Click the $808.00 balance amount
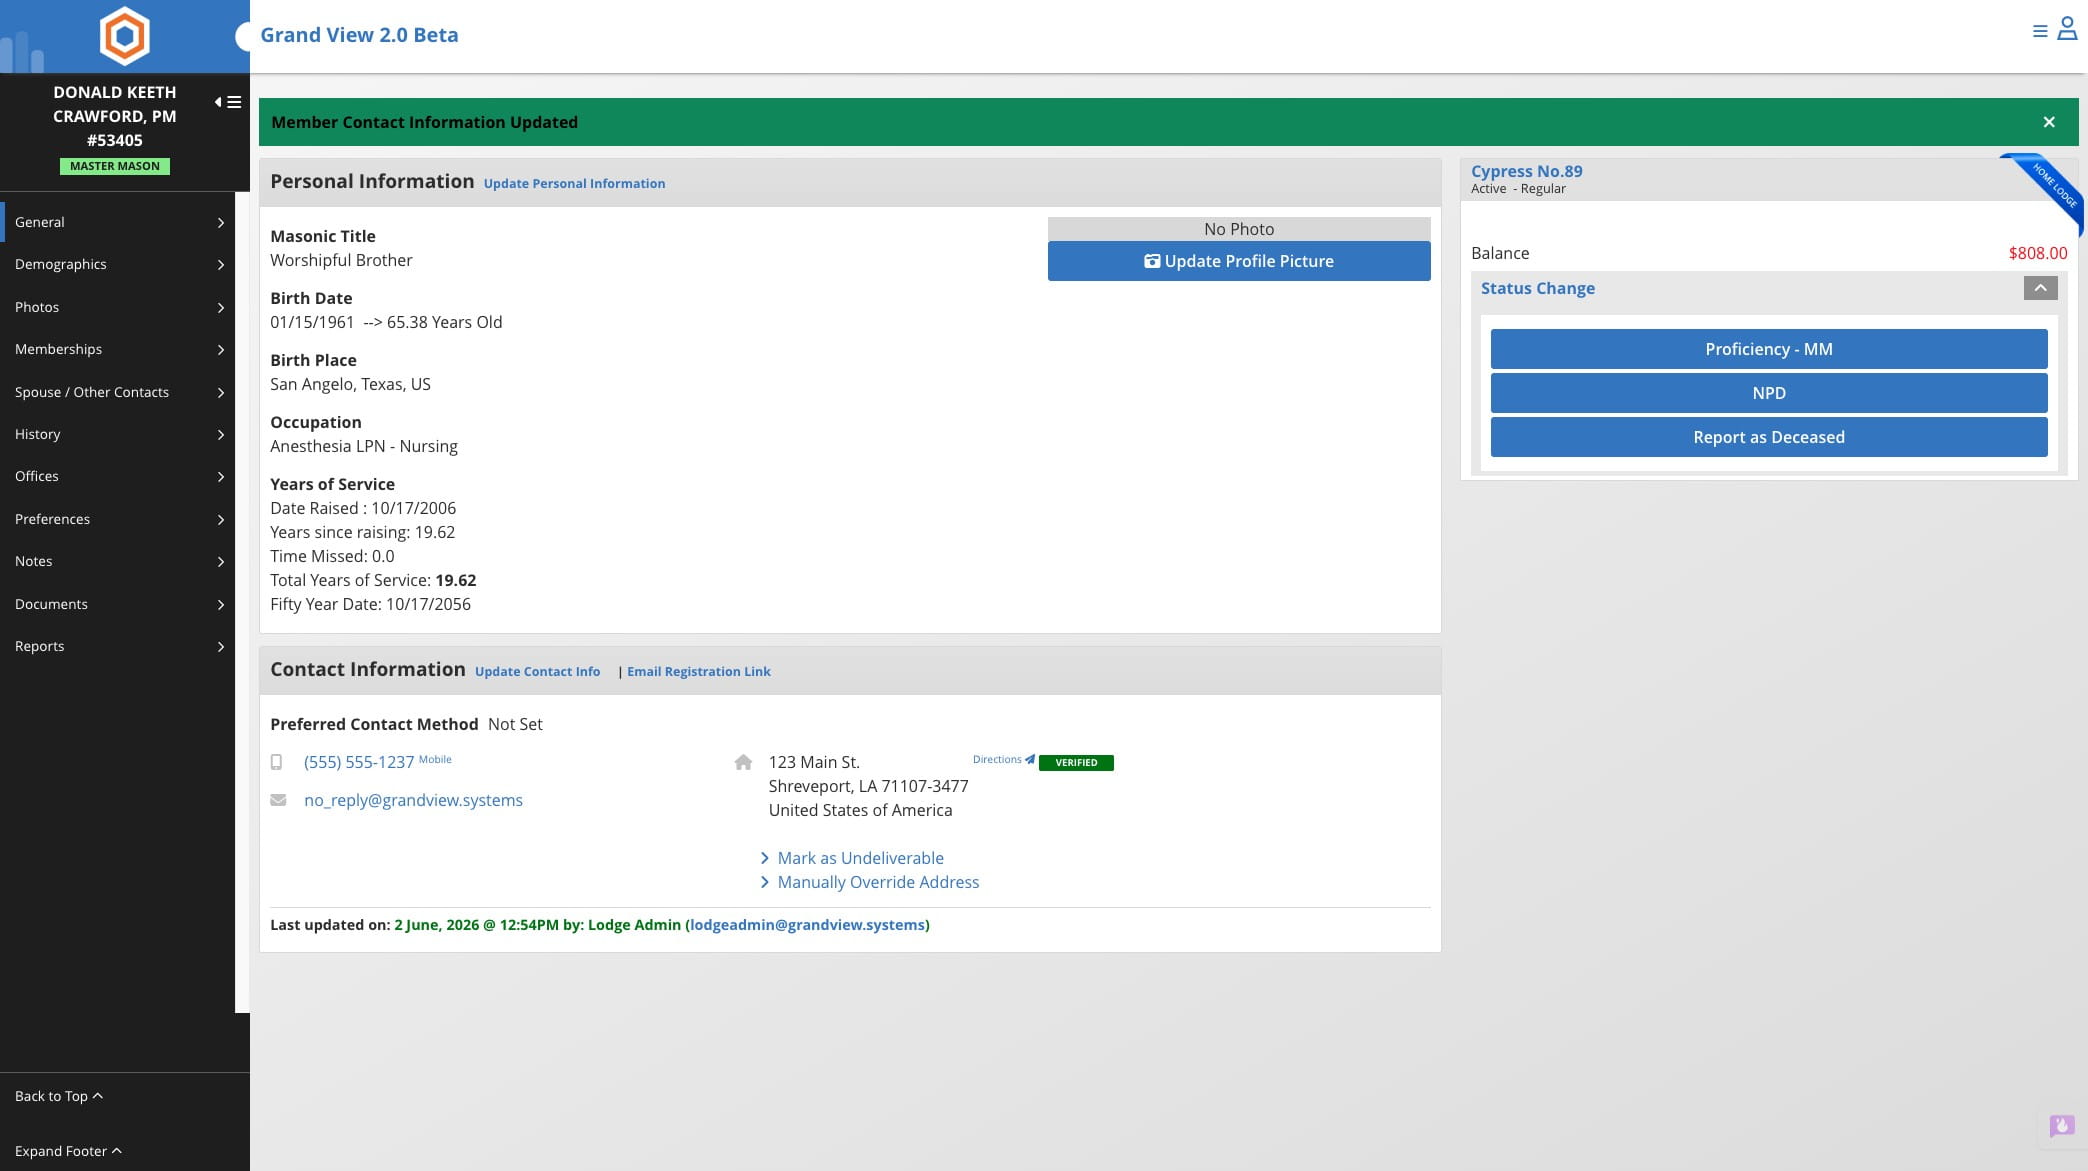The width and height of the screenshot is (2088, 1171). point(2037,254)
